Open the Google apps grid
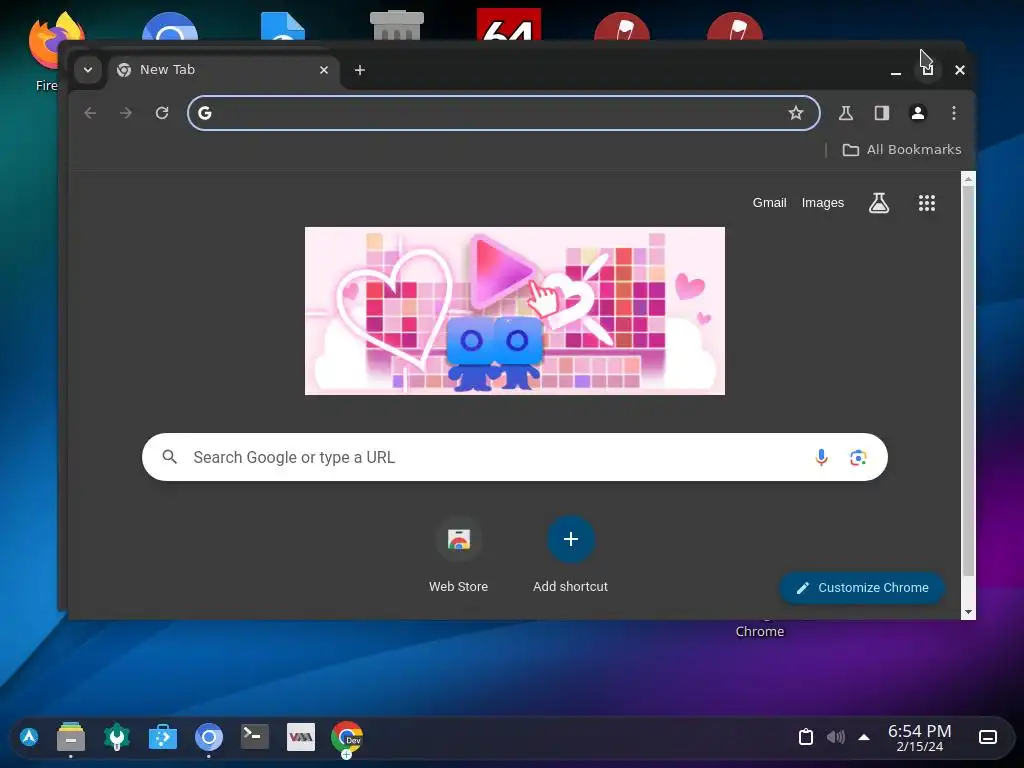Screen dimensions: 1024x768 pos(927,203)
